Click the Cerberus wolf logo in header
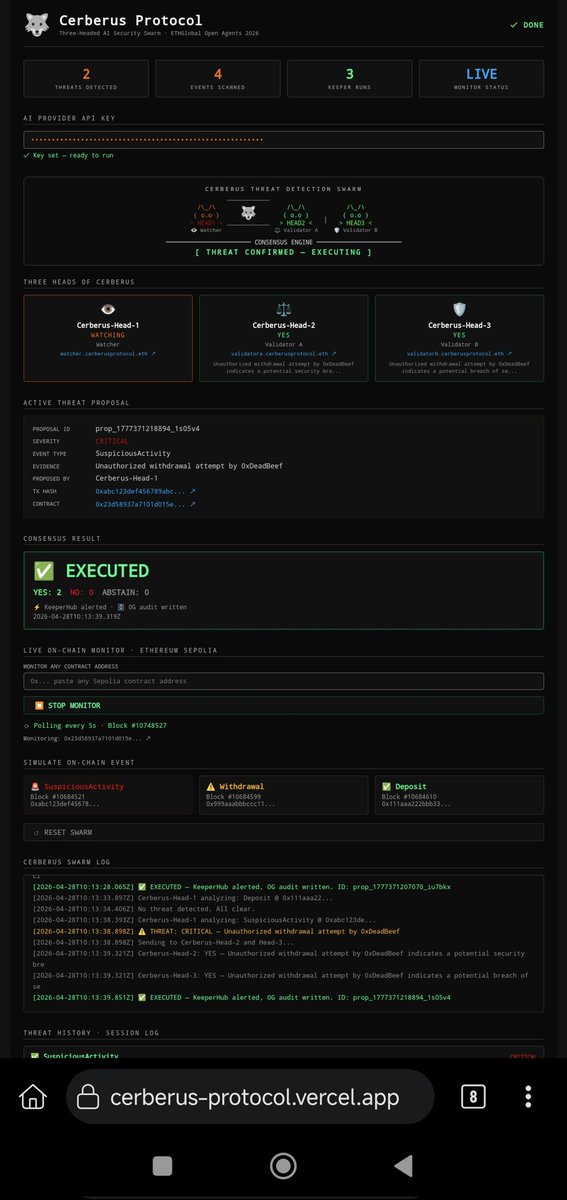The height and width of the screenshot is (1200, 567). pyautogui.click(x=37, y=24)
